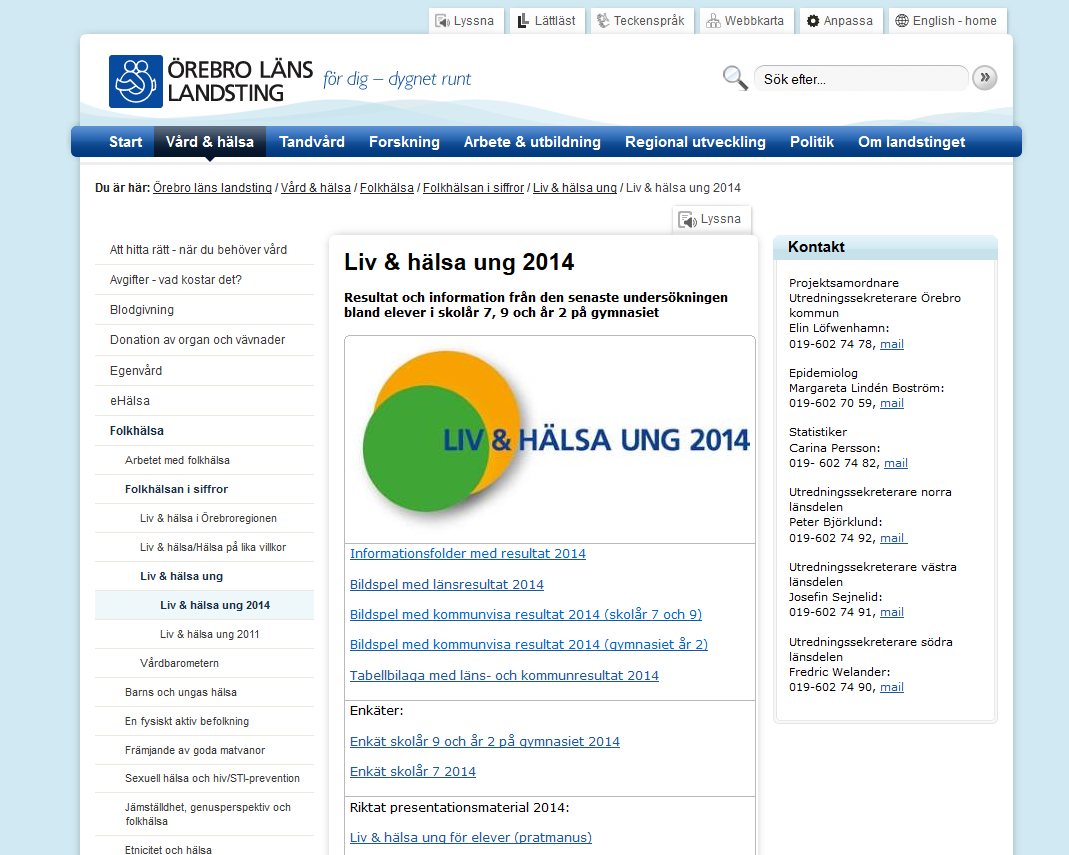Select the Politik tab
1069x855 pixels.
click(812, 142)
